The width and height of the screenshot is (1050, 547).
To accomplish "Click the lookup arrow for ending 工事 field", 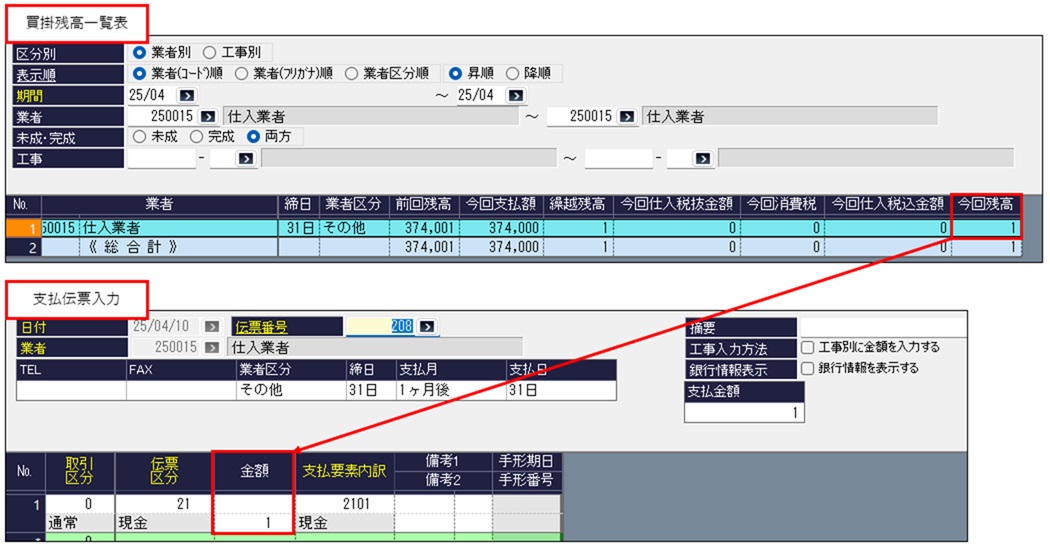I will point(703,158).
